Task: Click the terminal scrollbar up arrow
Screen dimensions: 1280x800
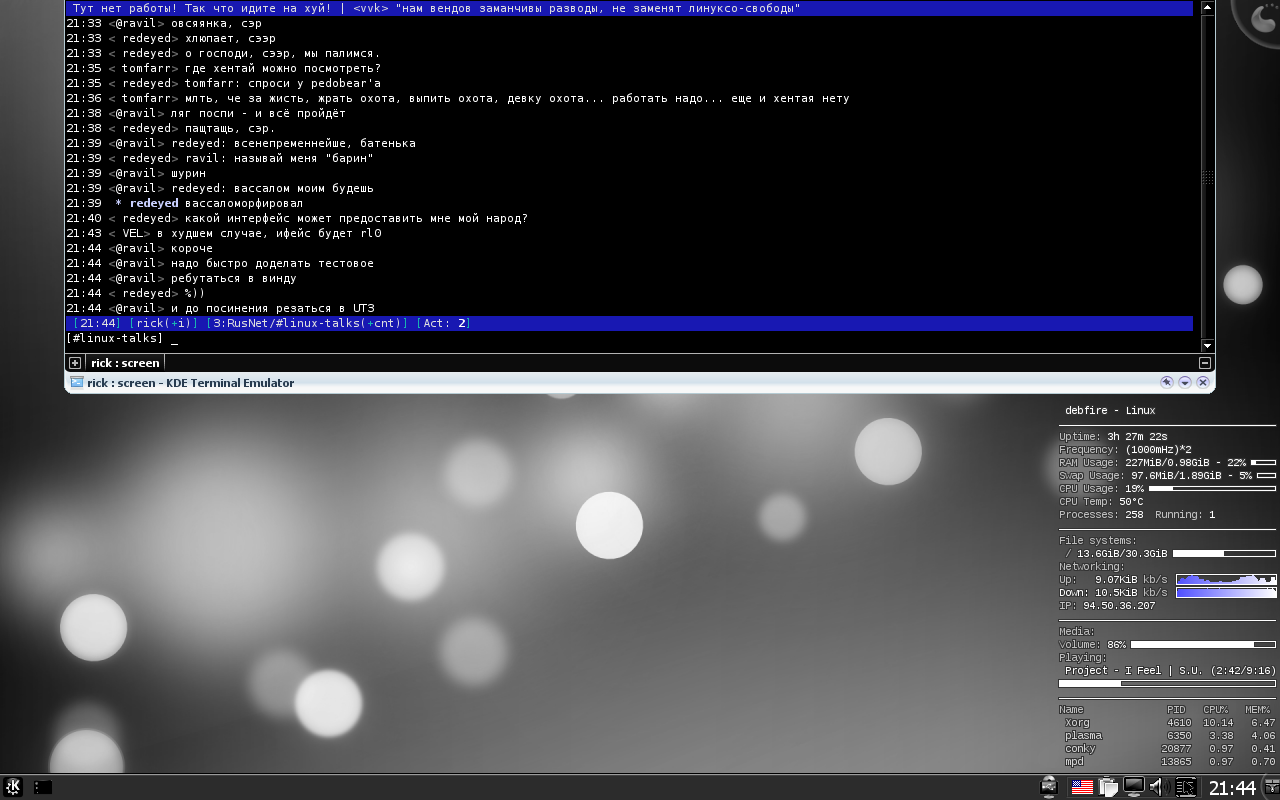Action: tap(1207, 7)
